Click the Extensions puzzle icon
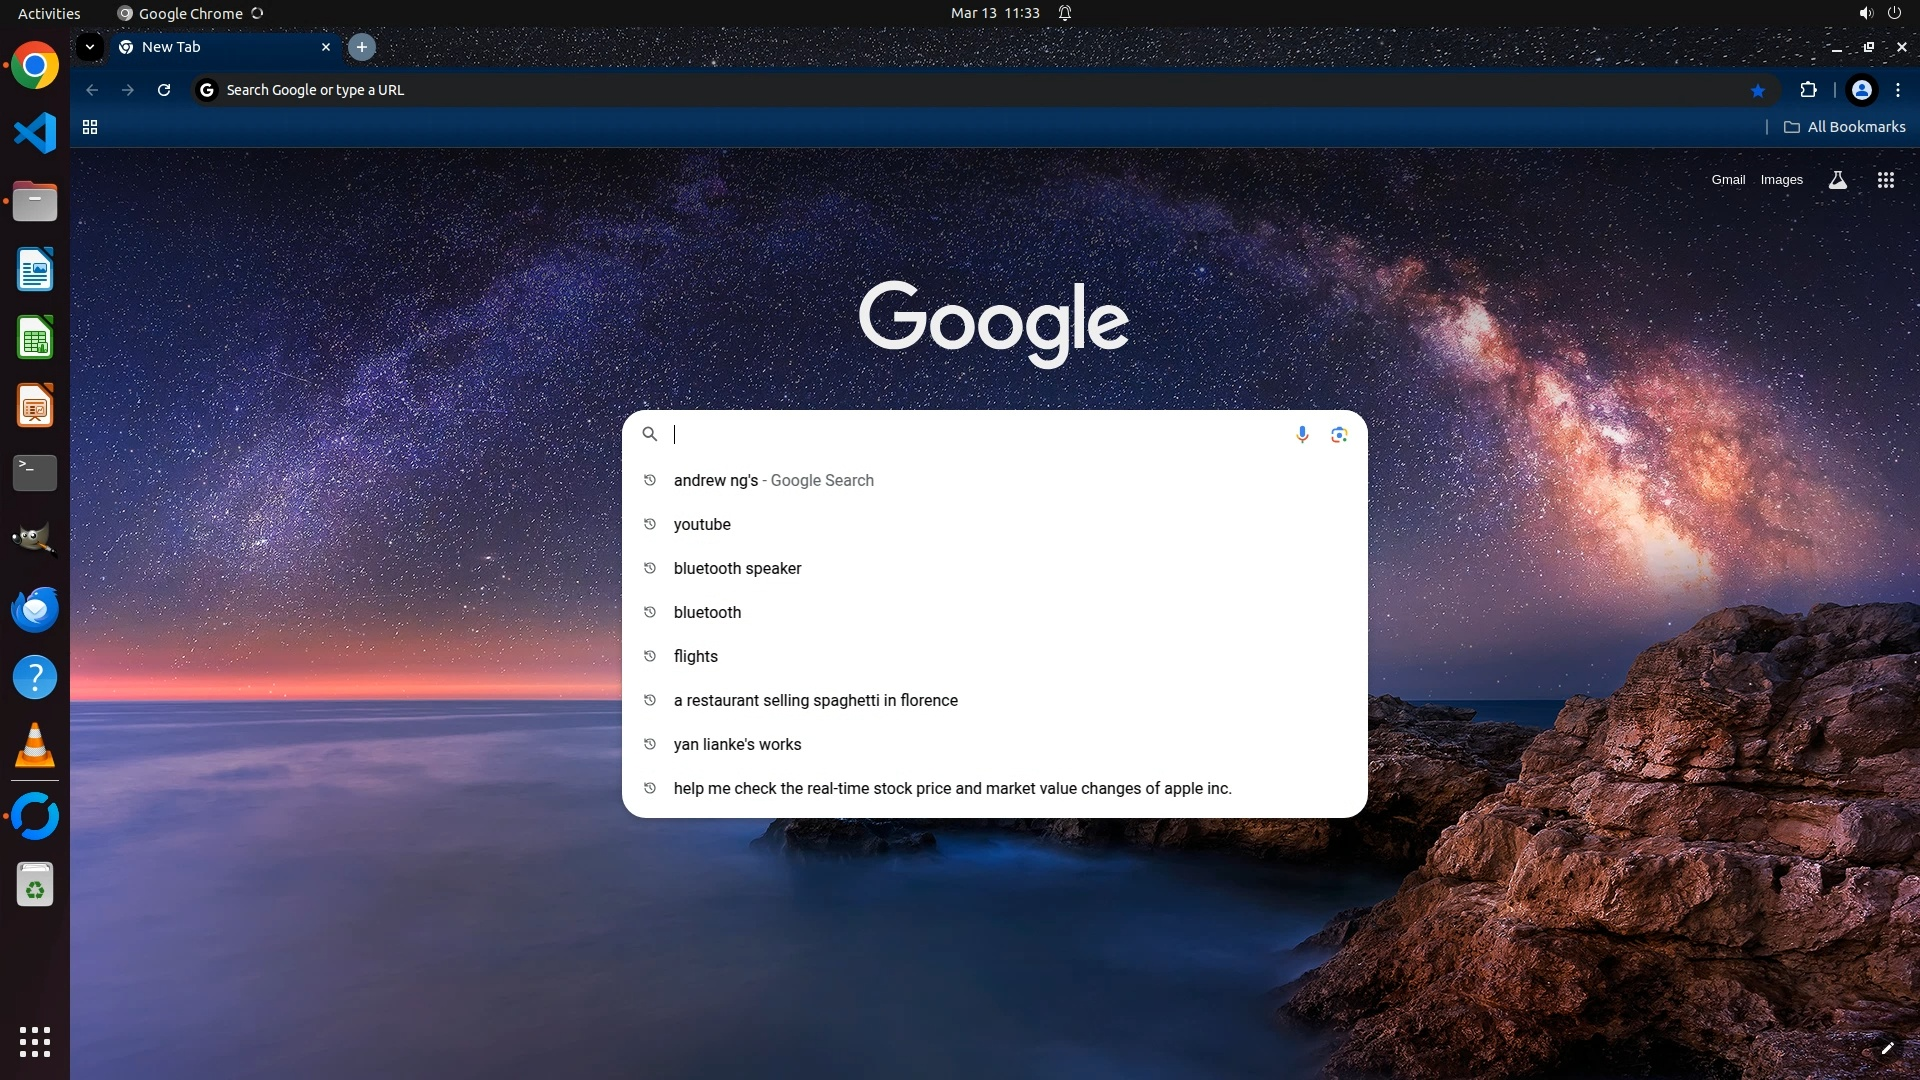The image size is (1920, 1080). pyautogui.click(x=1808, y=90)
